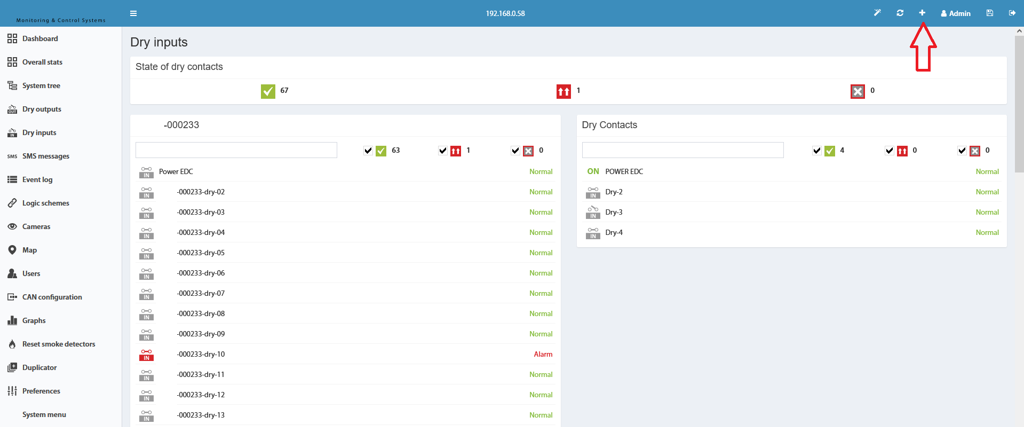Open the Admin user menu

click(x=955, y=13)
